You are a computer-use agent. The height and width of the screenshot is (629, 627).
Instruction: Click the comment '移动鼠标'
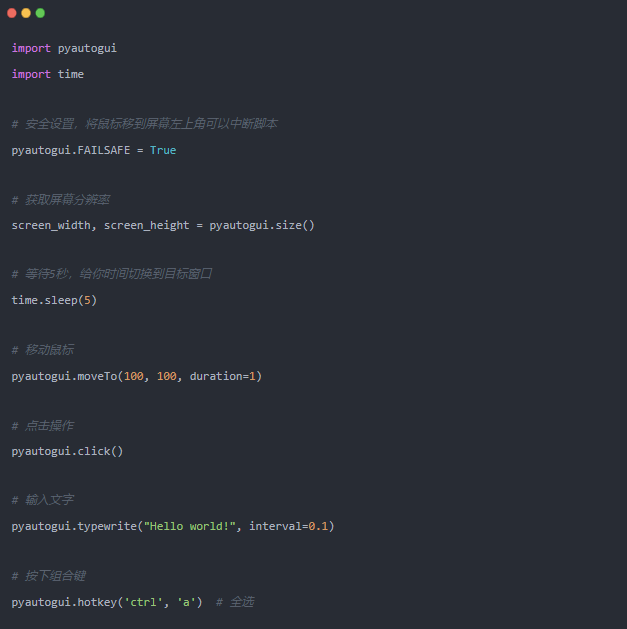[x=43, y=350]
